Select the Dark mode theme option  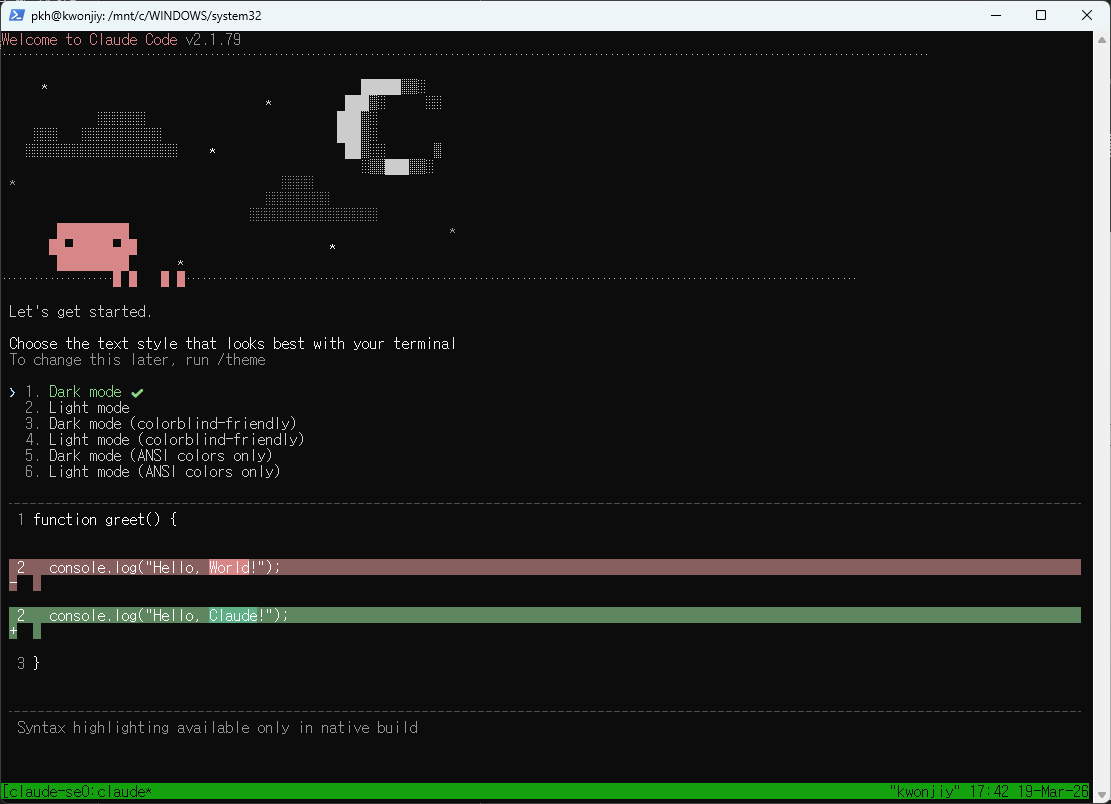click(84, 392)
